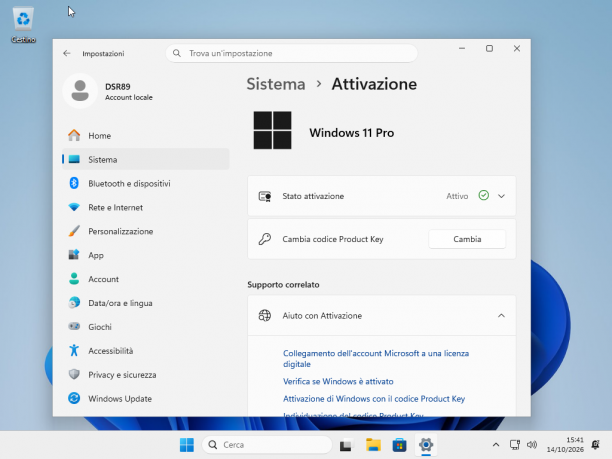The image size is (612, 459).
Task: Click the Settings gear in the taskbar
Action: click(426, 445)
